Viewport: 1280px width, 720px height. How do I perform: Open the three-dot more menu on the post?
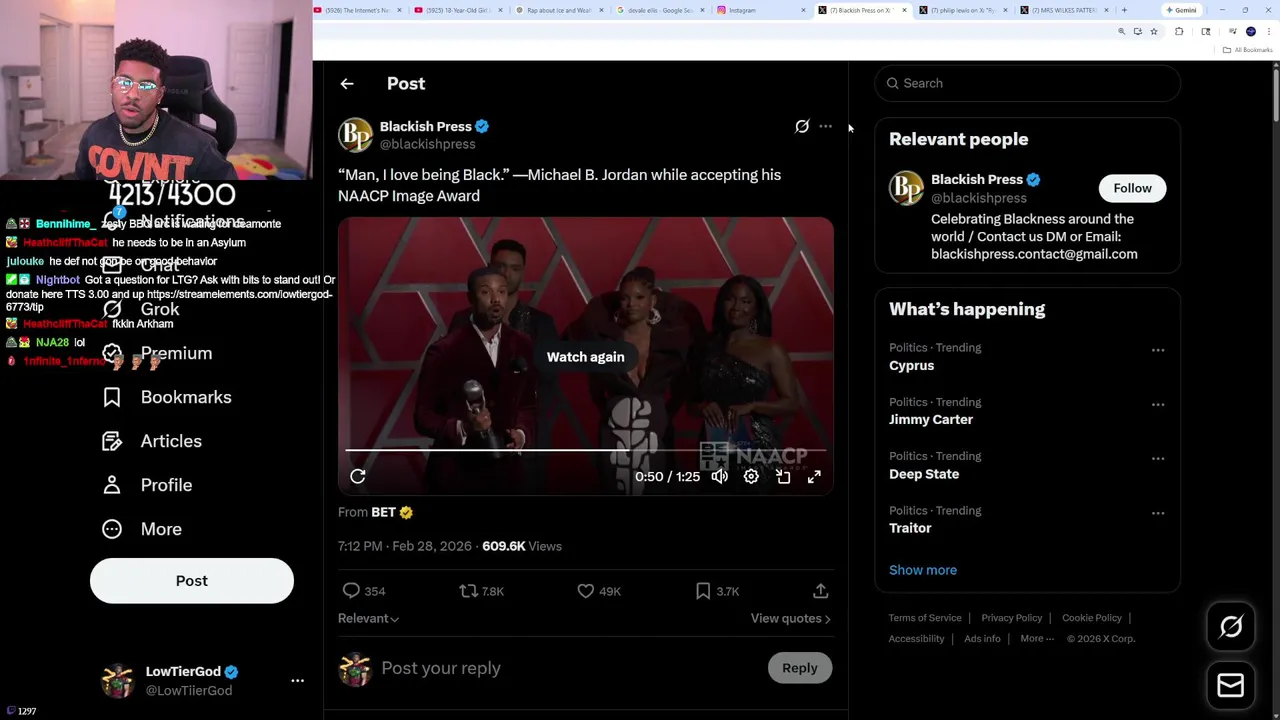(825, 127)
